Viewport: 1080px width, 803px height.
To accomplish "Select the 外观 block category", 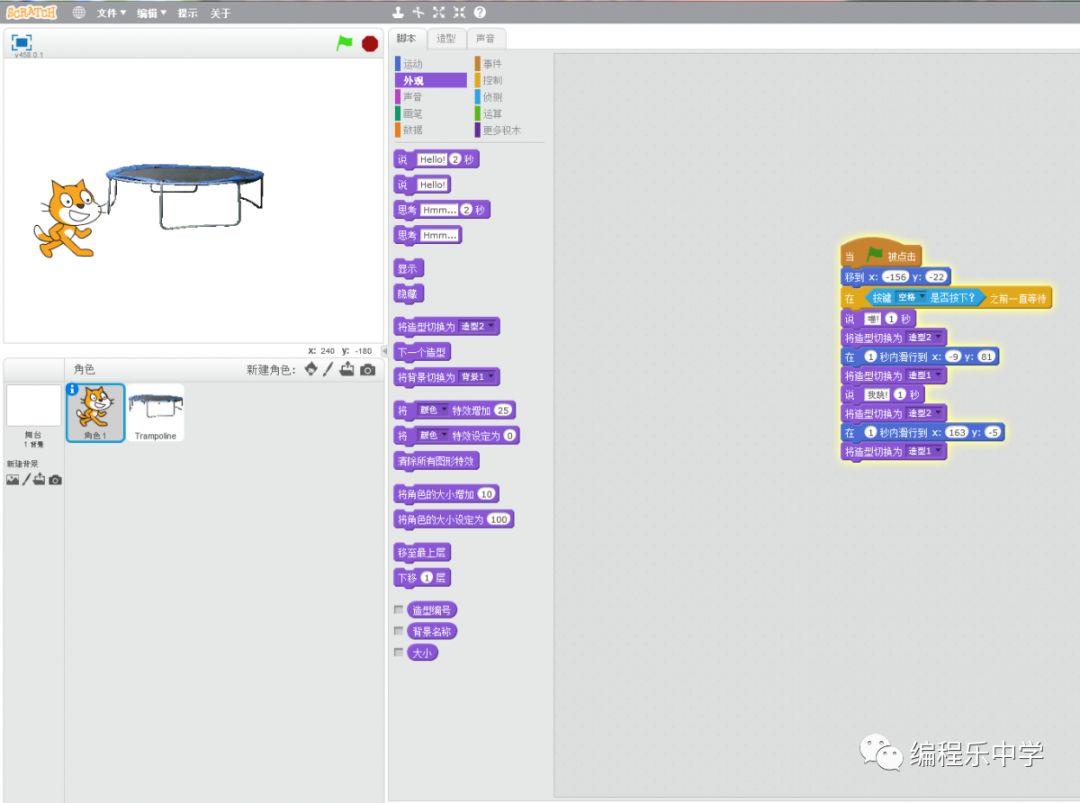I will coord(430,81).
